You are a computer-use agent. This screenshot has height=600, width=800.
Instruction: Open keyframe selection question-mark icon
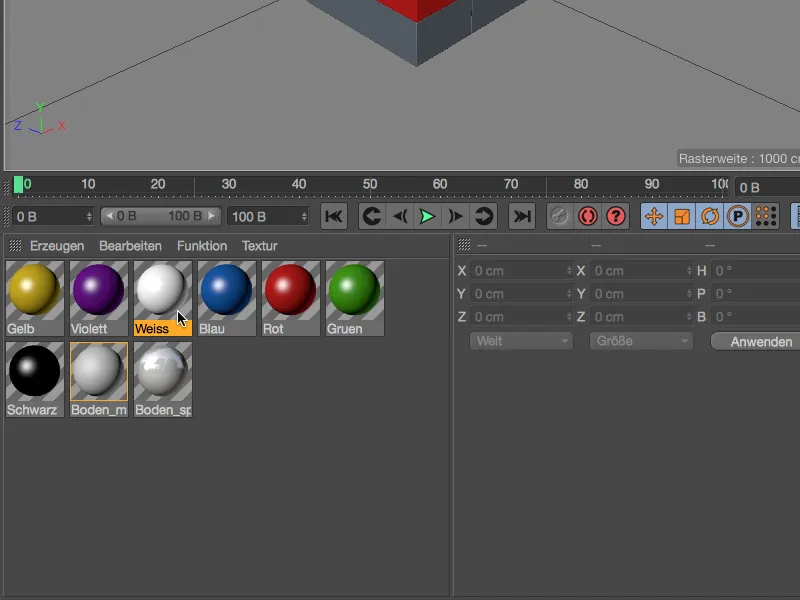[616, 216]
